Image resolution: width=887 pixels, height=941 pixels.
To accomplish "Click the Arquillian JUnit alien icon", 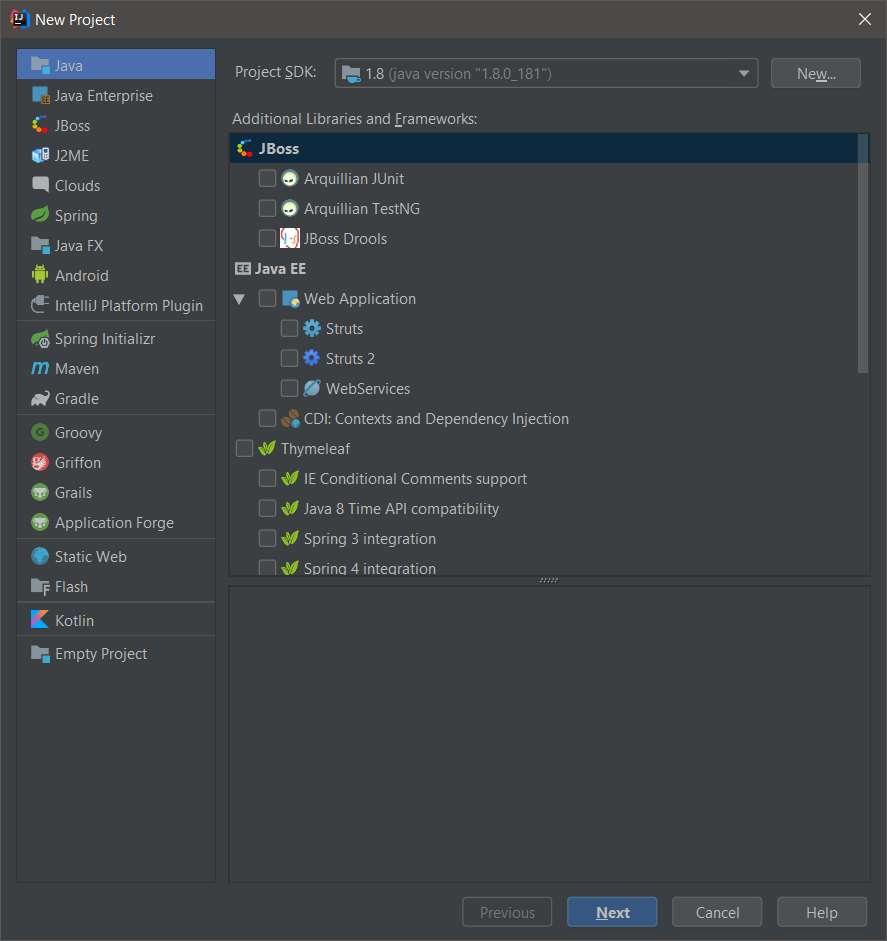I will point(290,178).
